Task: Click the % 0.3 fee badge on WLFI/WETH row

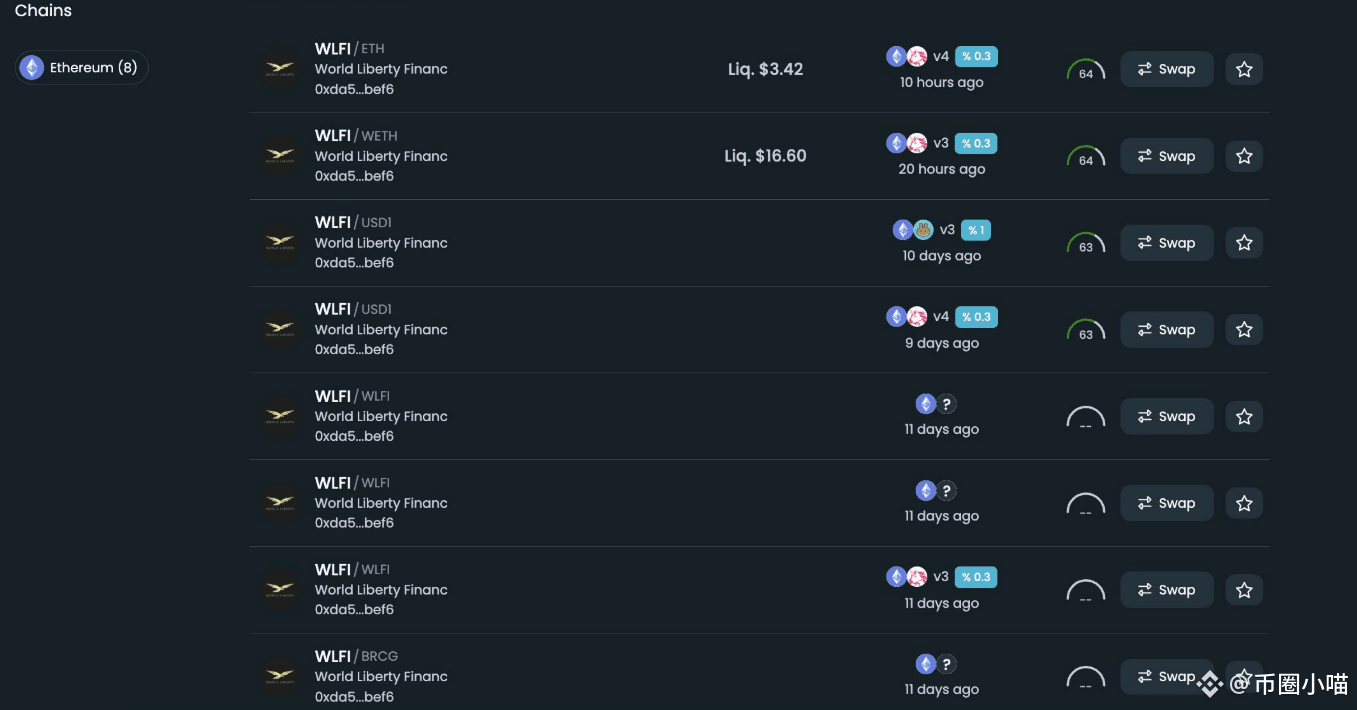Action: [x=976, y=143]
